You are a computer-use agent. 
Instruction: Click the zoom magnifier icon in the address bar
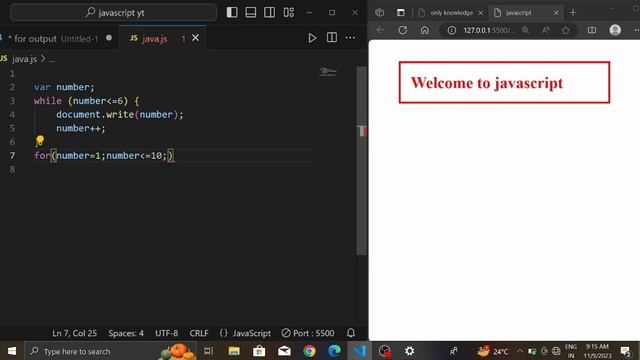(x=525, y=30)
